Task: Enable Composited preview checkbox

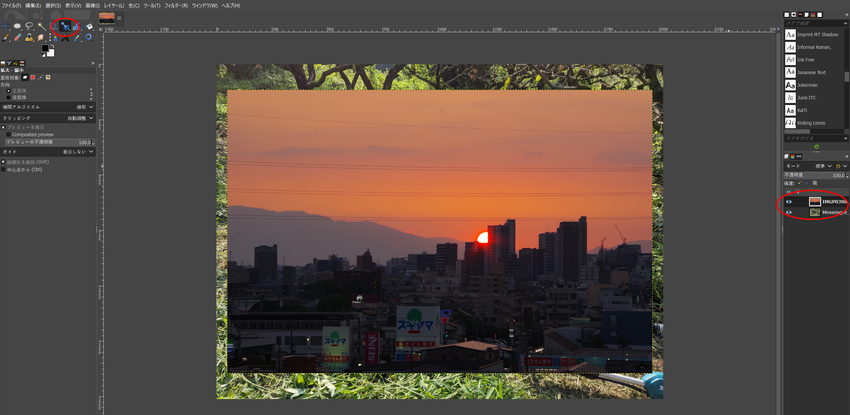Action: (9, 134)
